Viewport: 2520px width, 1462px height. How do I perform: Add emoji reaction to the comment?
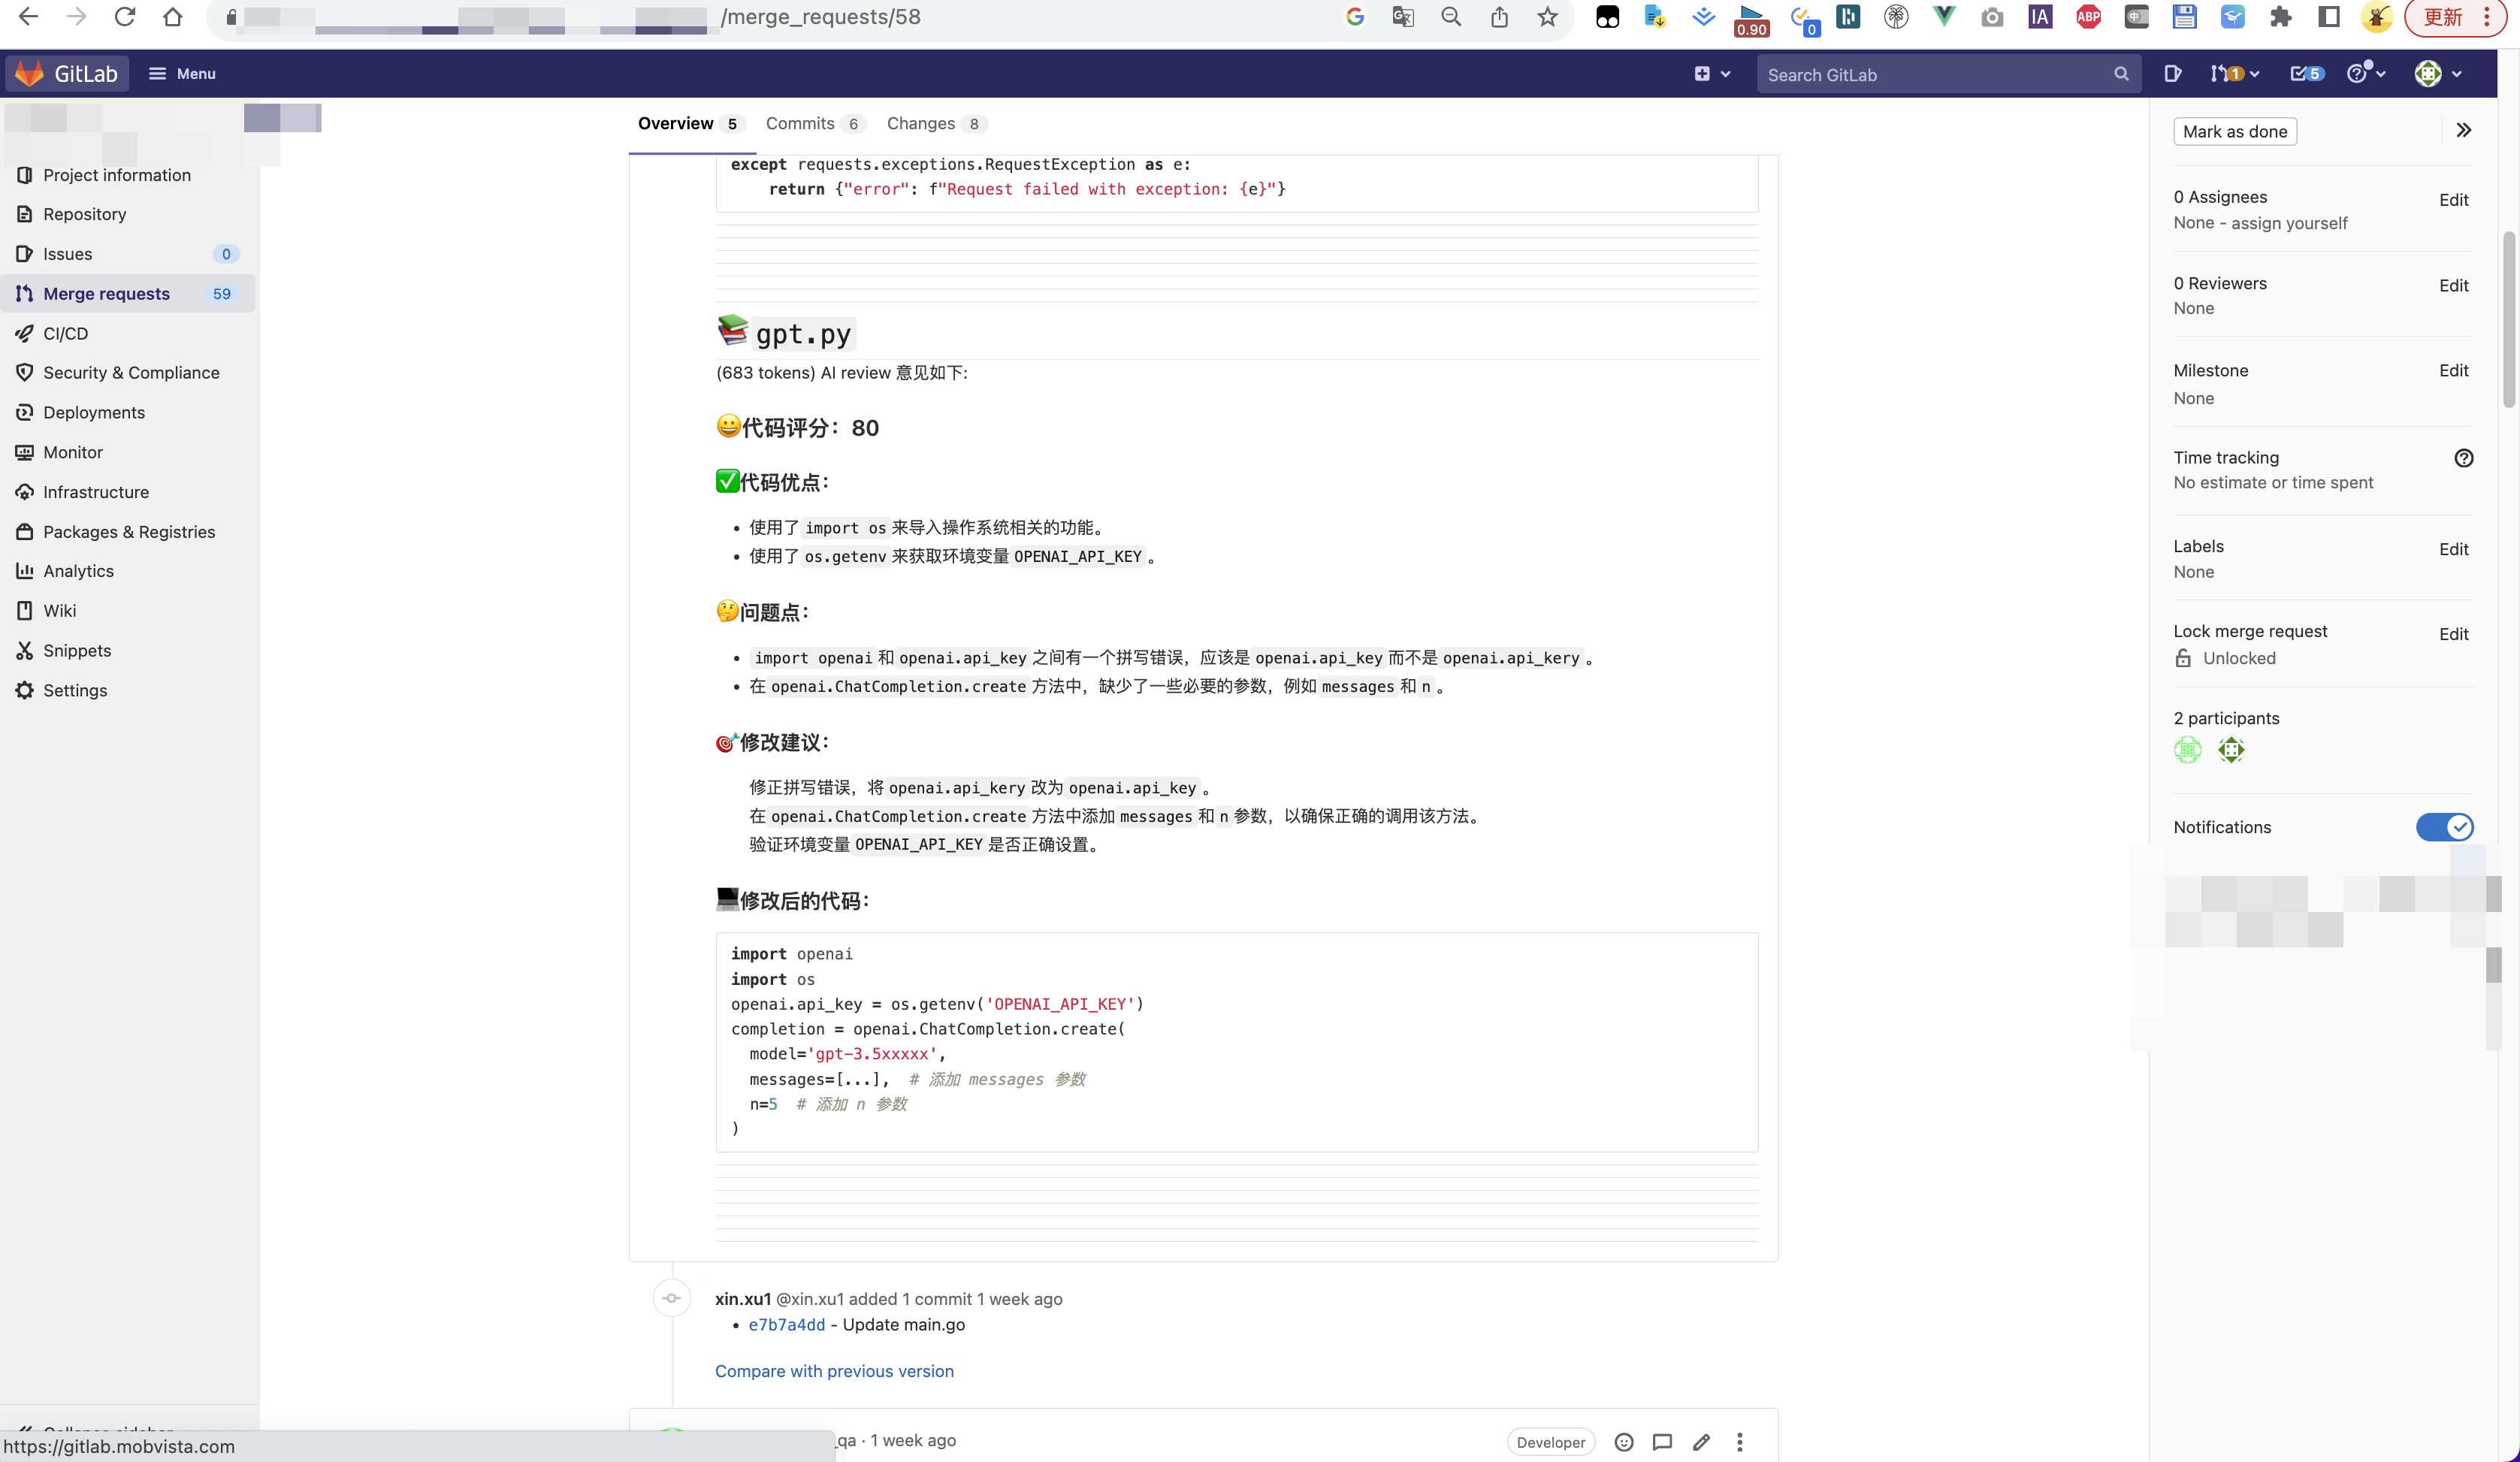pyautogui.click(x=1624, y=1441)
